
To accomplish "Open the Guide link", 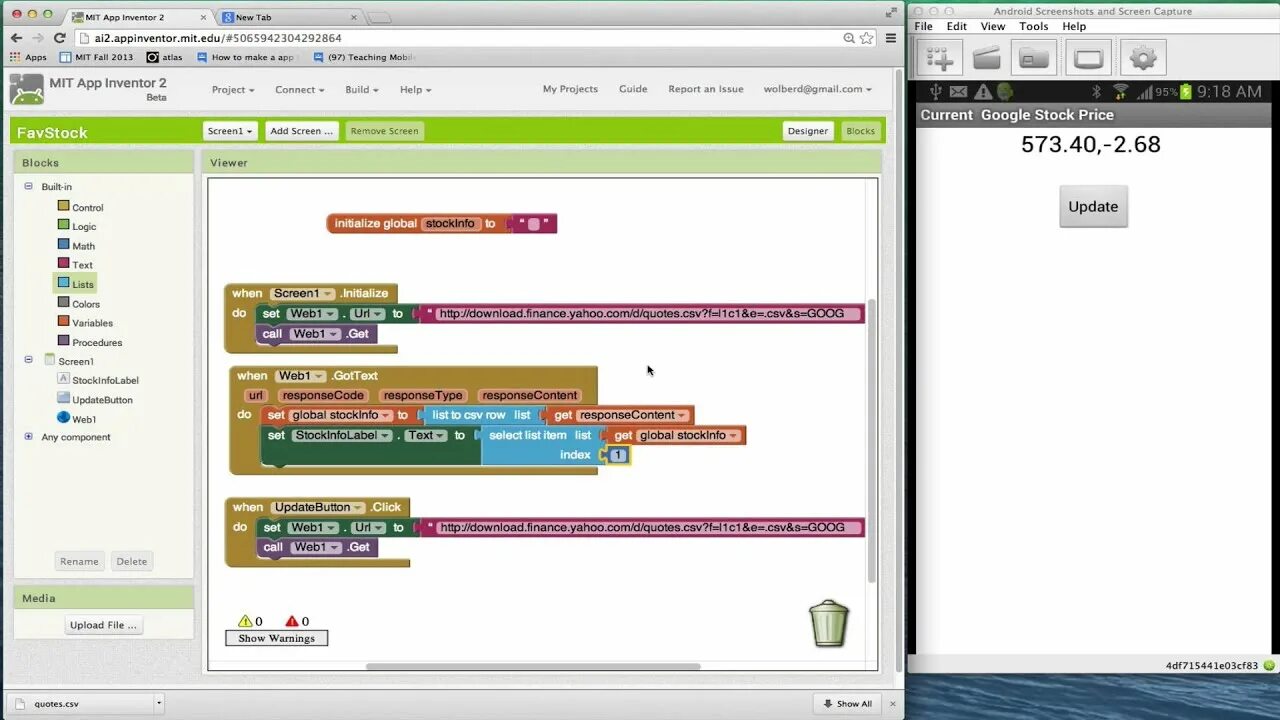I will (633, 89).
